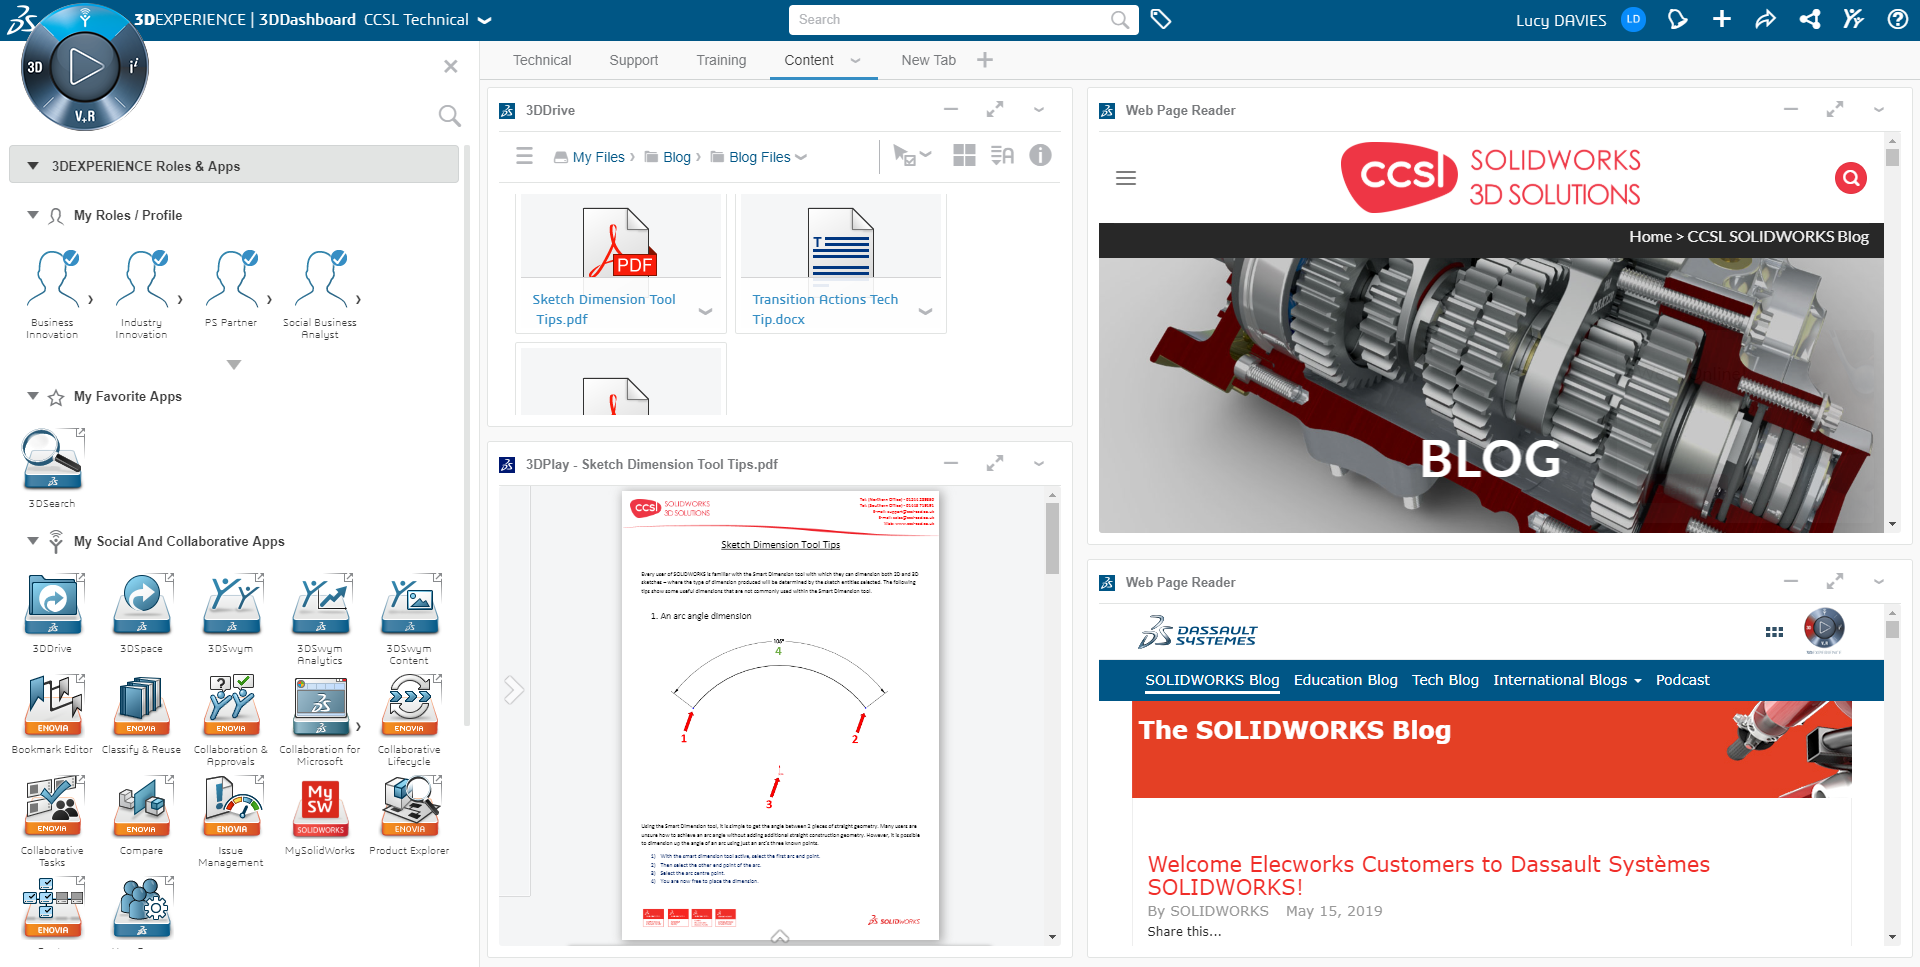This screenshot has height=967, width=1920.
Task: Click the Education Blog link
Action: [x=1345, y=680]
